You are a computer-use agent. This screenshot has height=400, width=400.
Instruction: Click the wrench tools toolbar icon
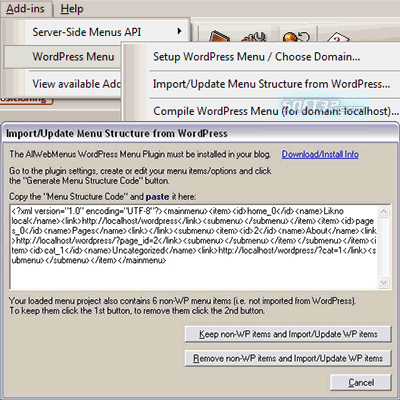[x=254, y=37]
